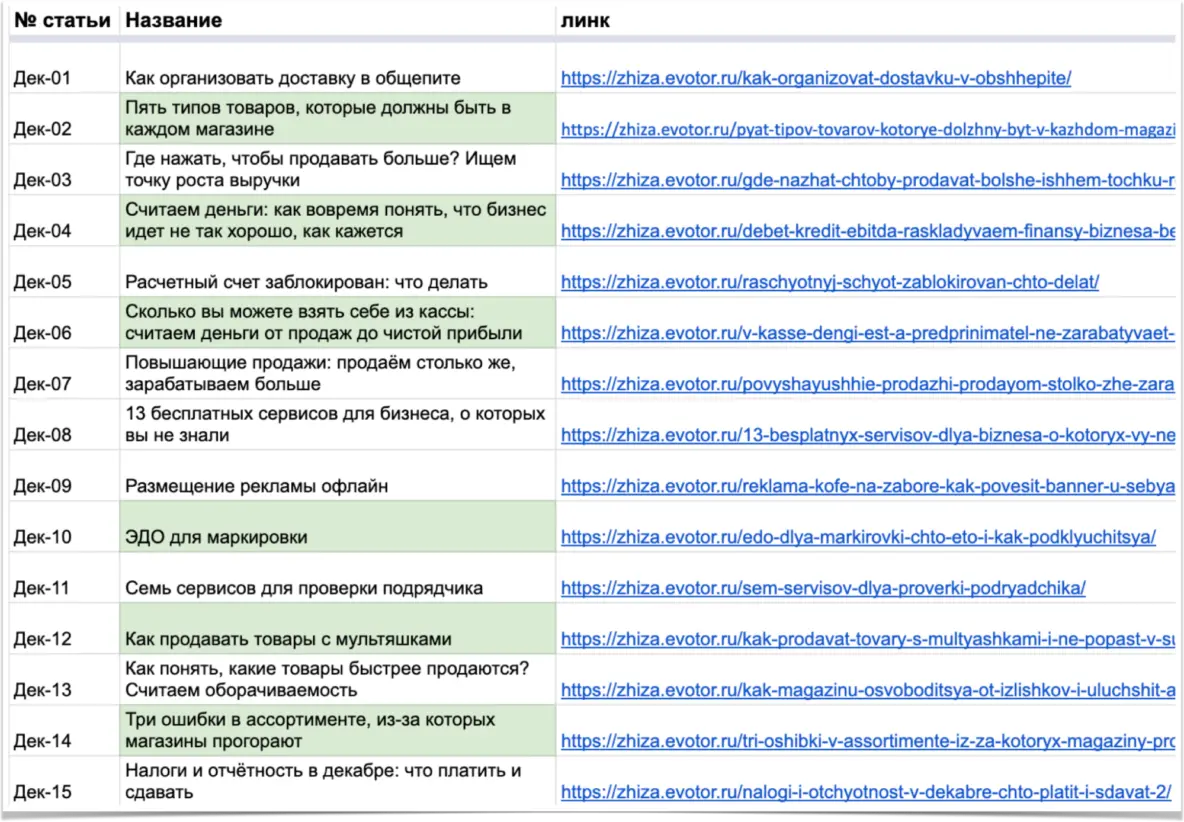
Task: Click the povyshayushhie-prodazhi link
Action: click(x=866, y=384)
